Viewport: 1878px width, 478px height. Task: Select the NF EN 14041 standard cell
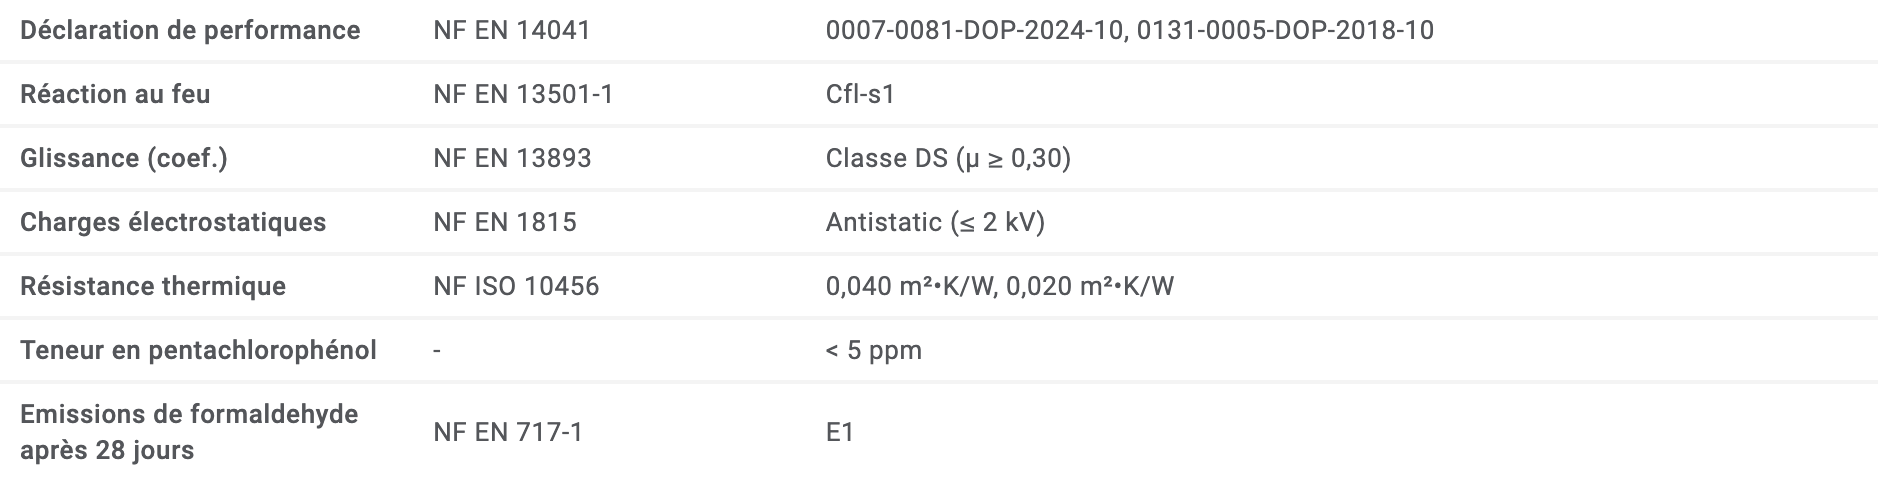tap(512, 30)
